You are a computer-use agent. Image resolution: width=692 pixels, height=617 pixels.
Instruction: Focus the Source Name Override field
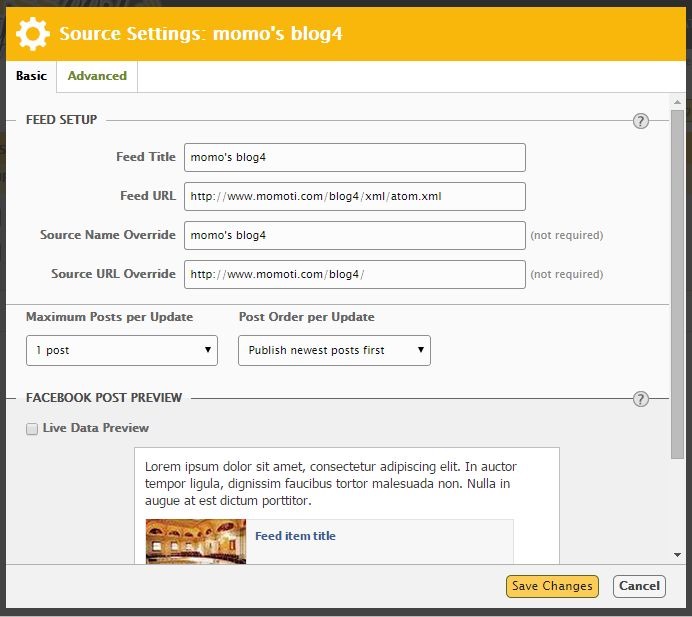(355, 235)
